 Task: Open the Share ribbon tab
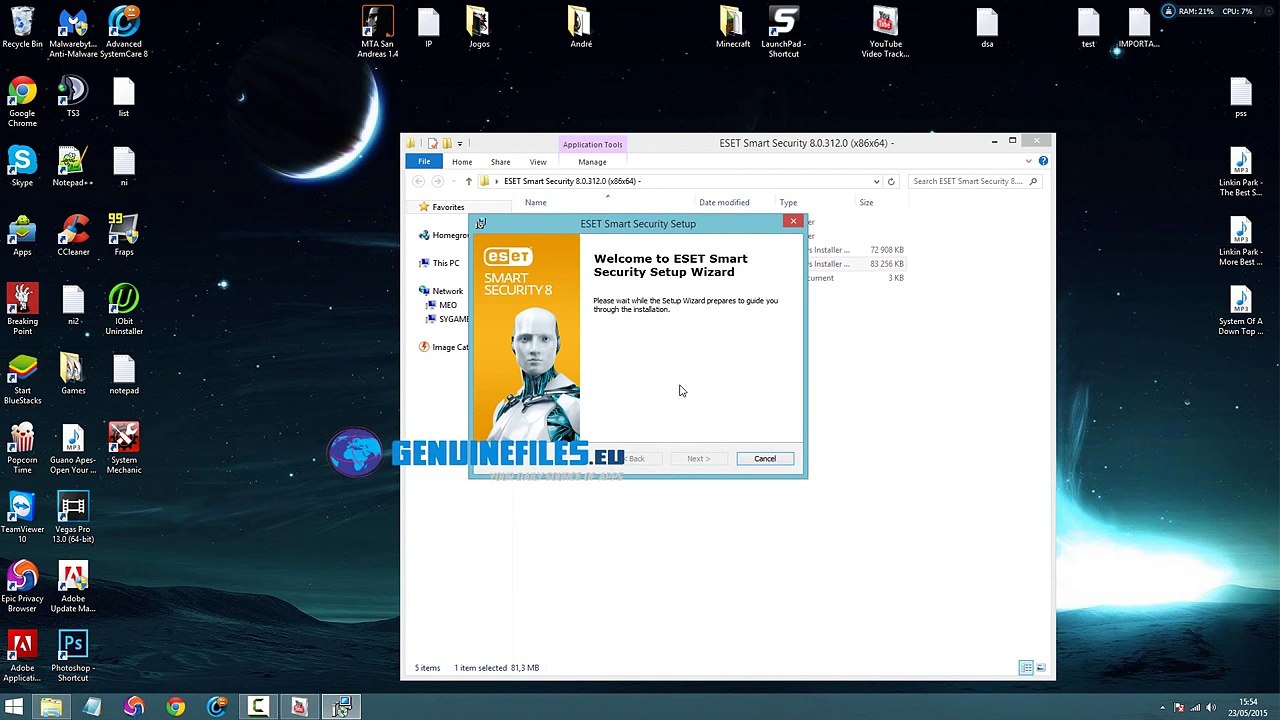click(500, 162)
